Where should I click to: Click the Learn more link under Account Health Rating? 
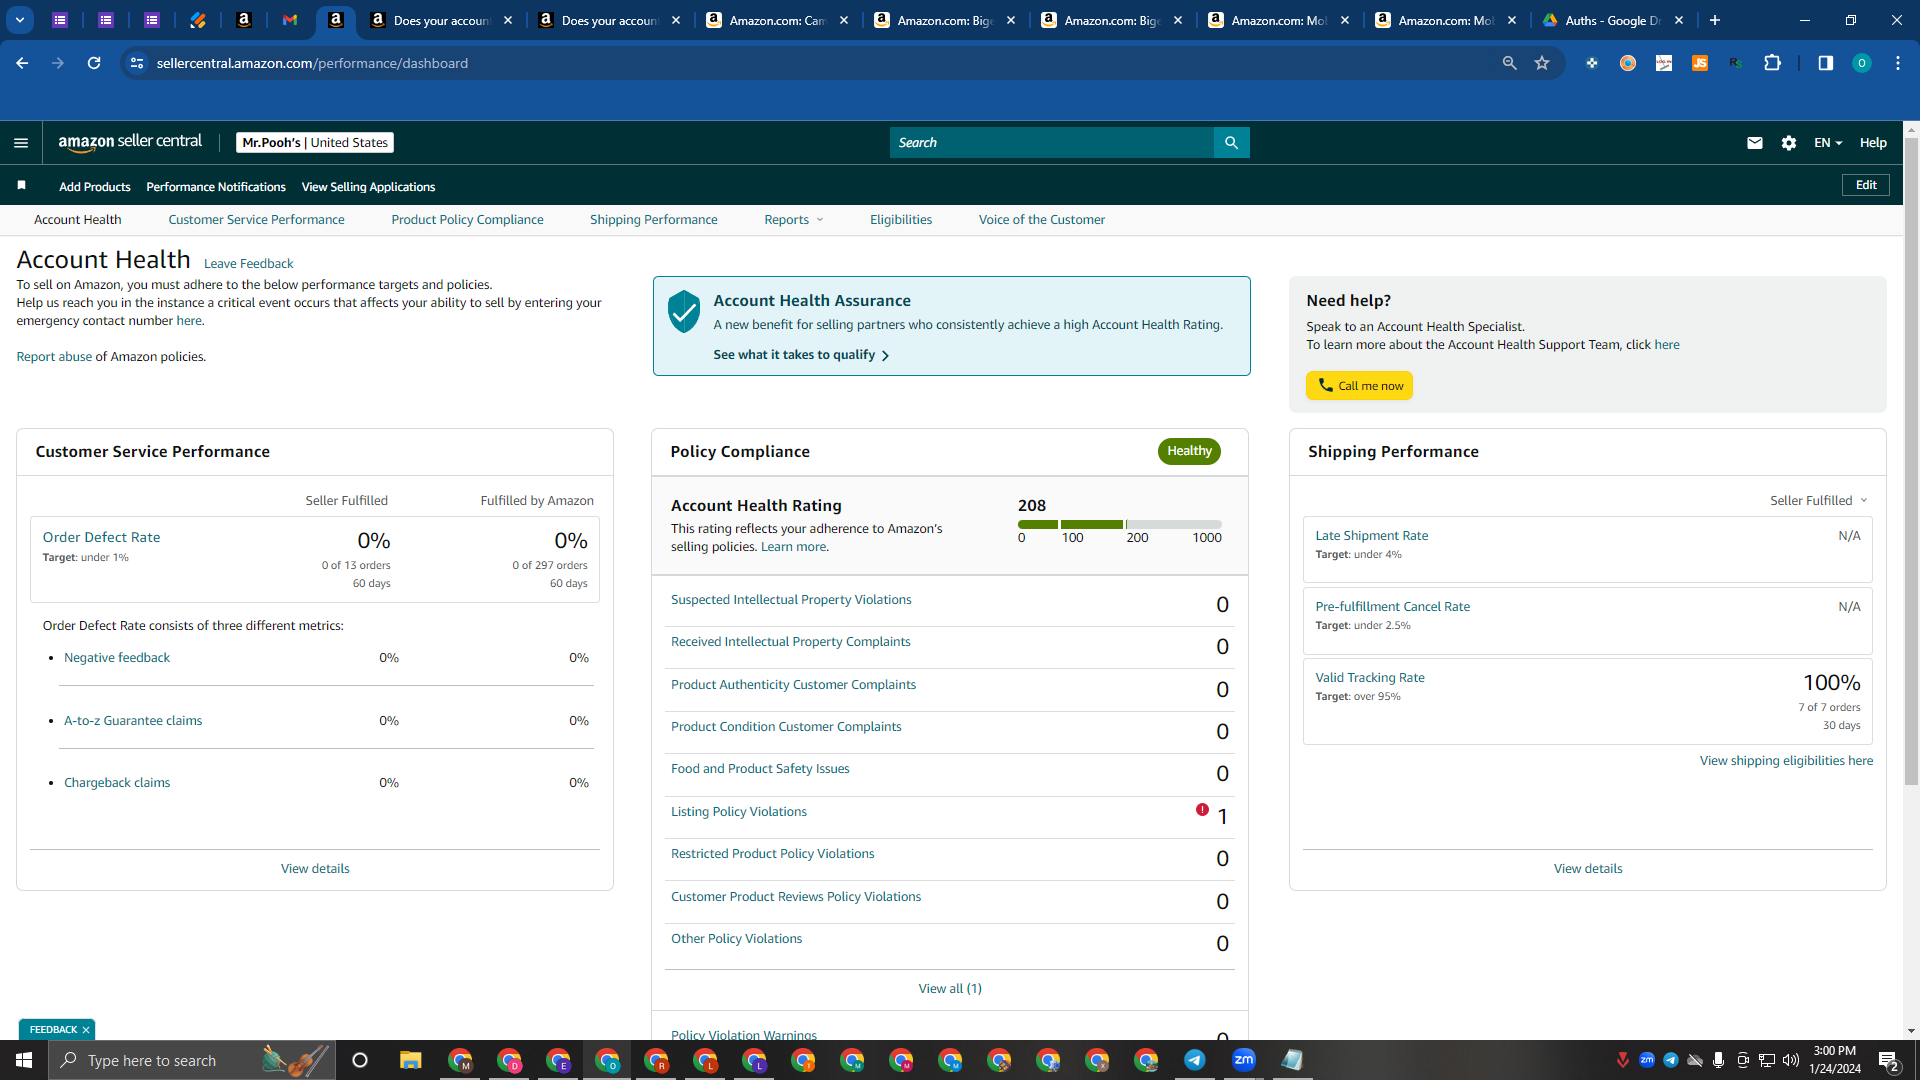(793, 547)
